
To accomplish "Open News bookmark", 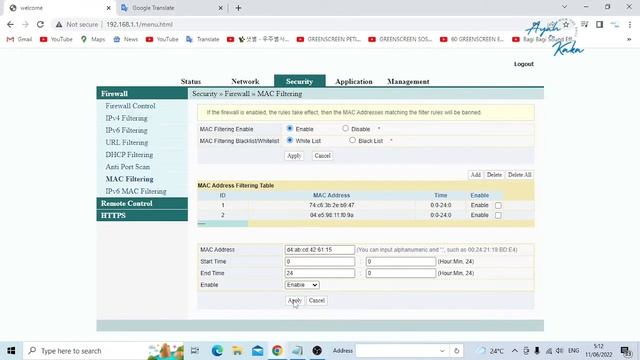I will point(126,39).
